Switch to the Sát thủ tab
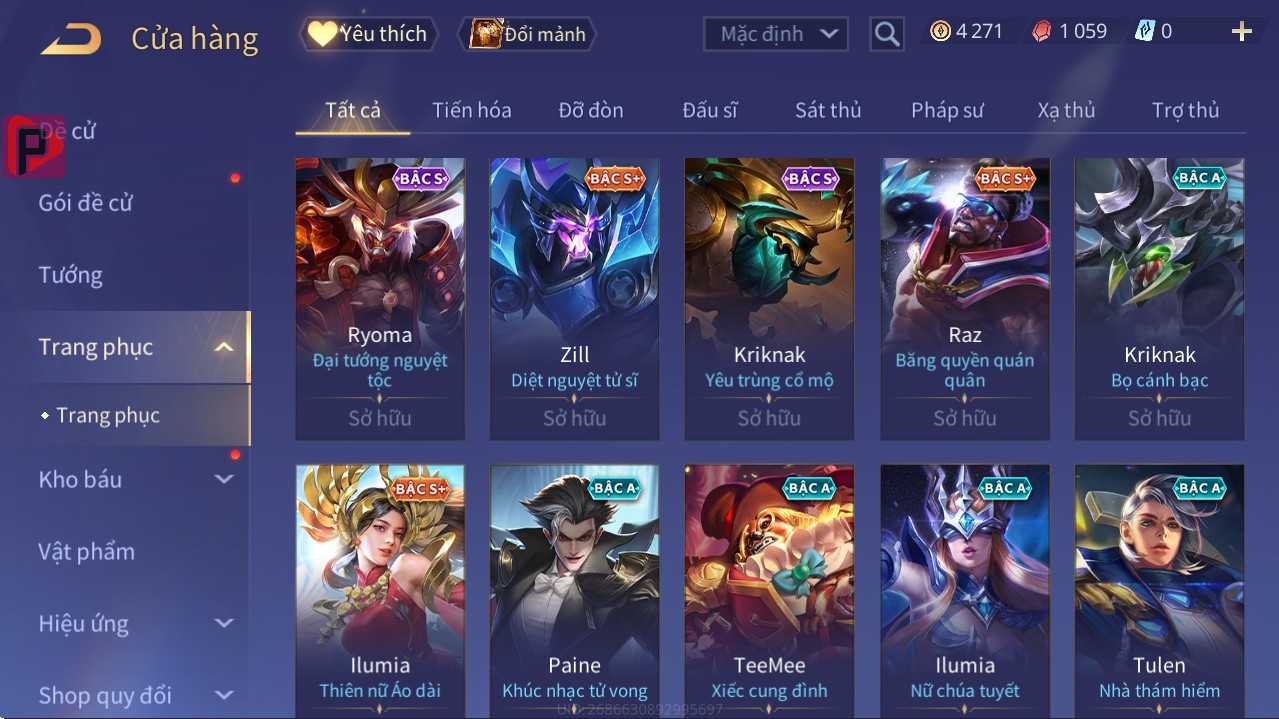 coord(828,110)
